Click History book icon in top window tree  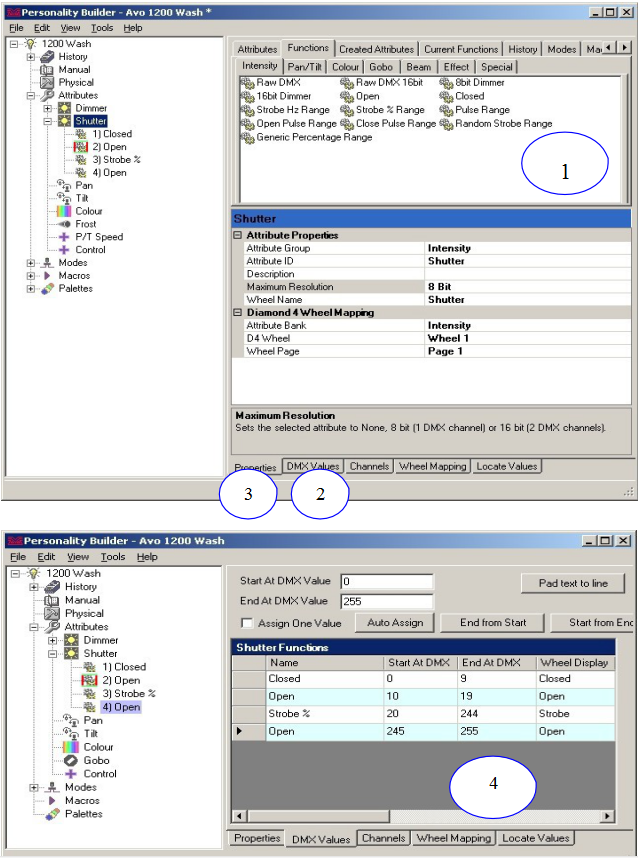(x=48, y=56)
